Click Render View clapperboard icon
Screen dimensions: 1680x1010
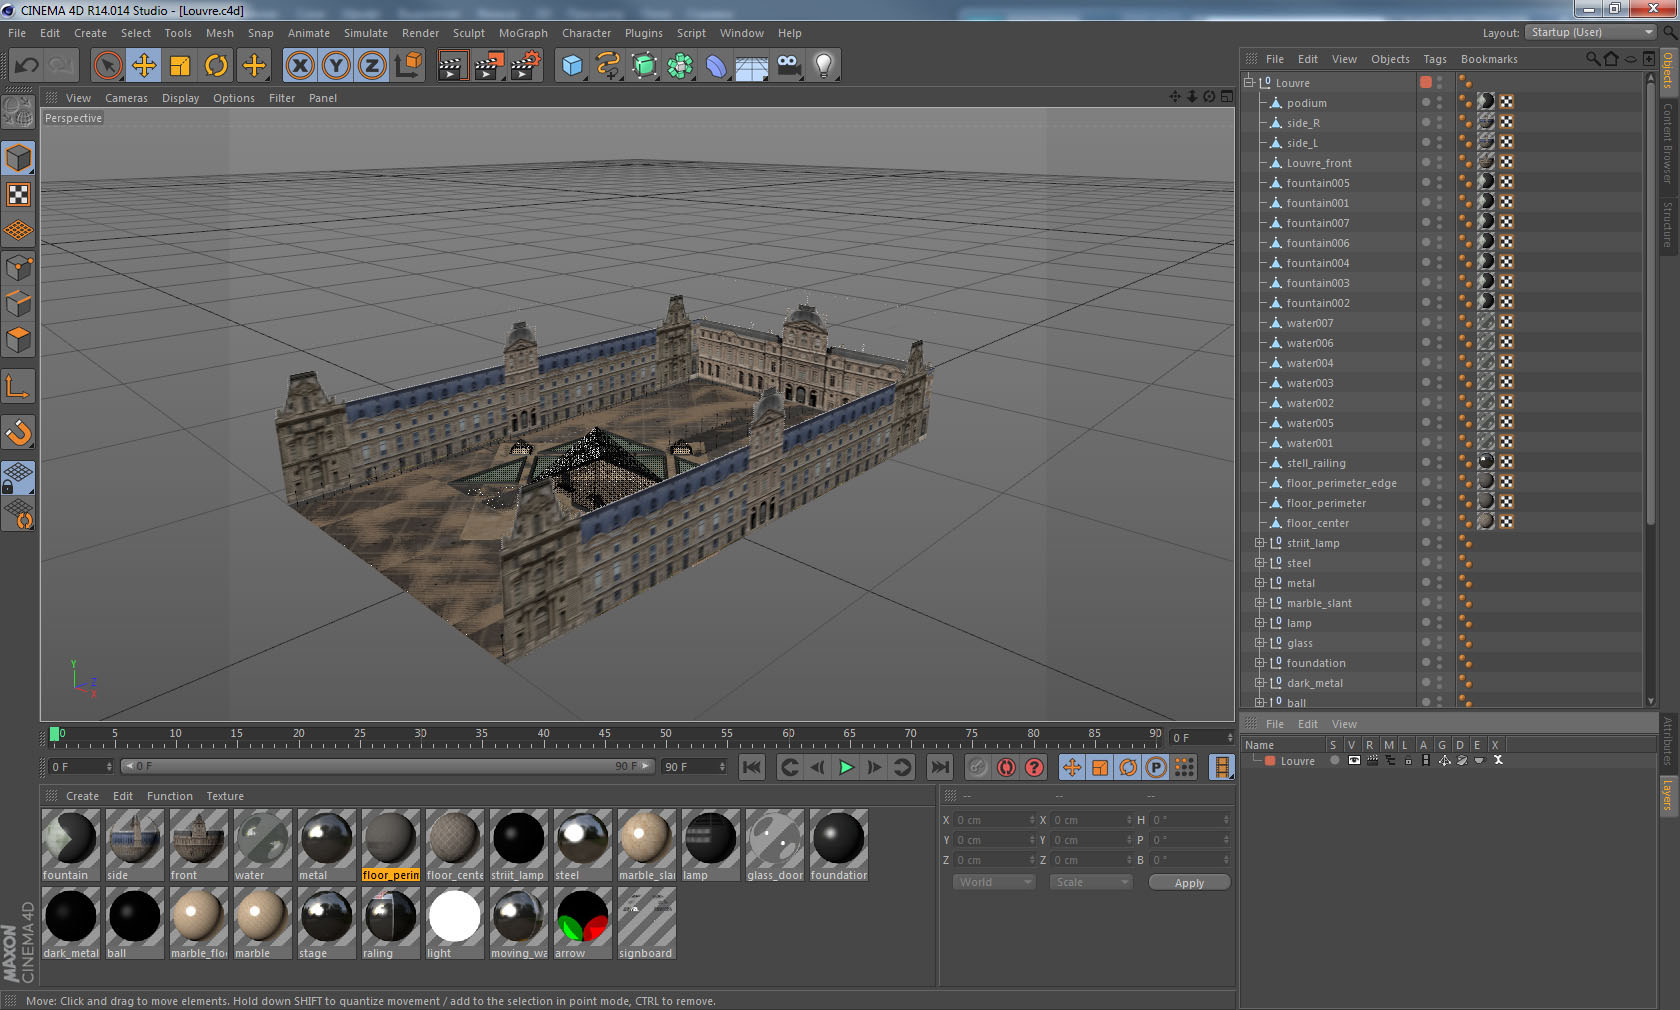click(x=452, y=66)
